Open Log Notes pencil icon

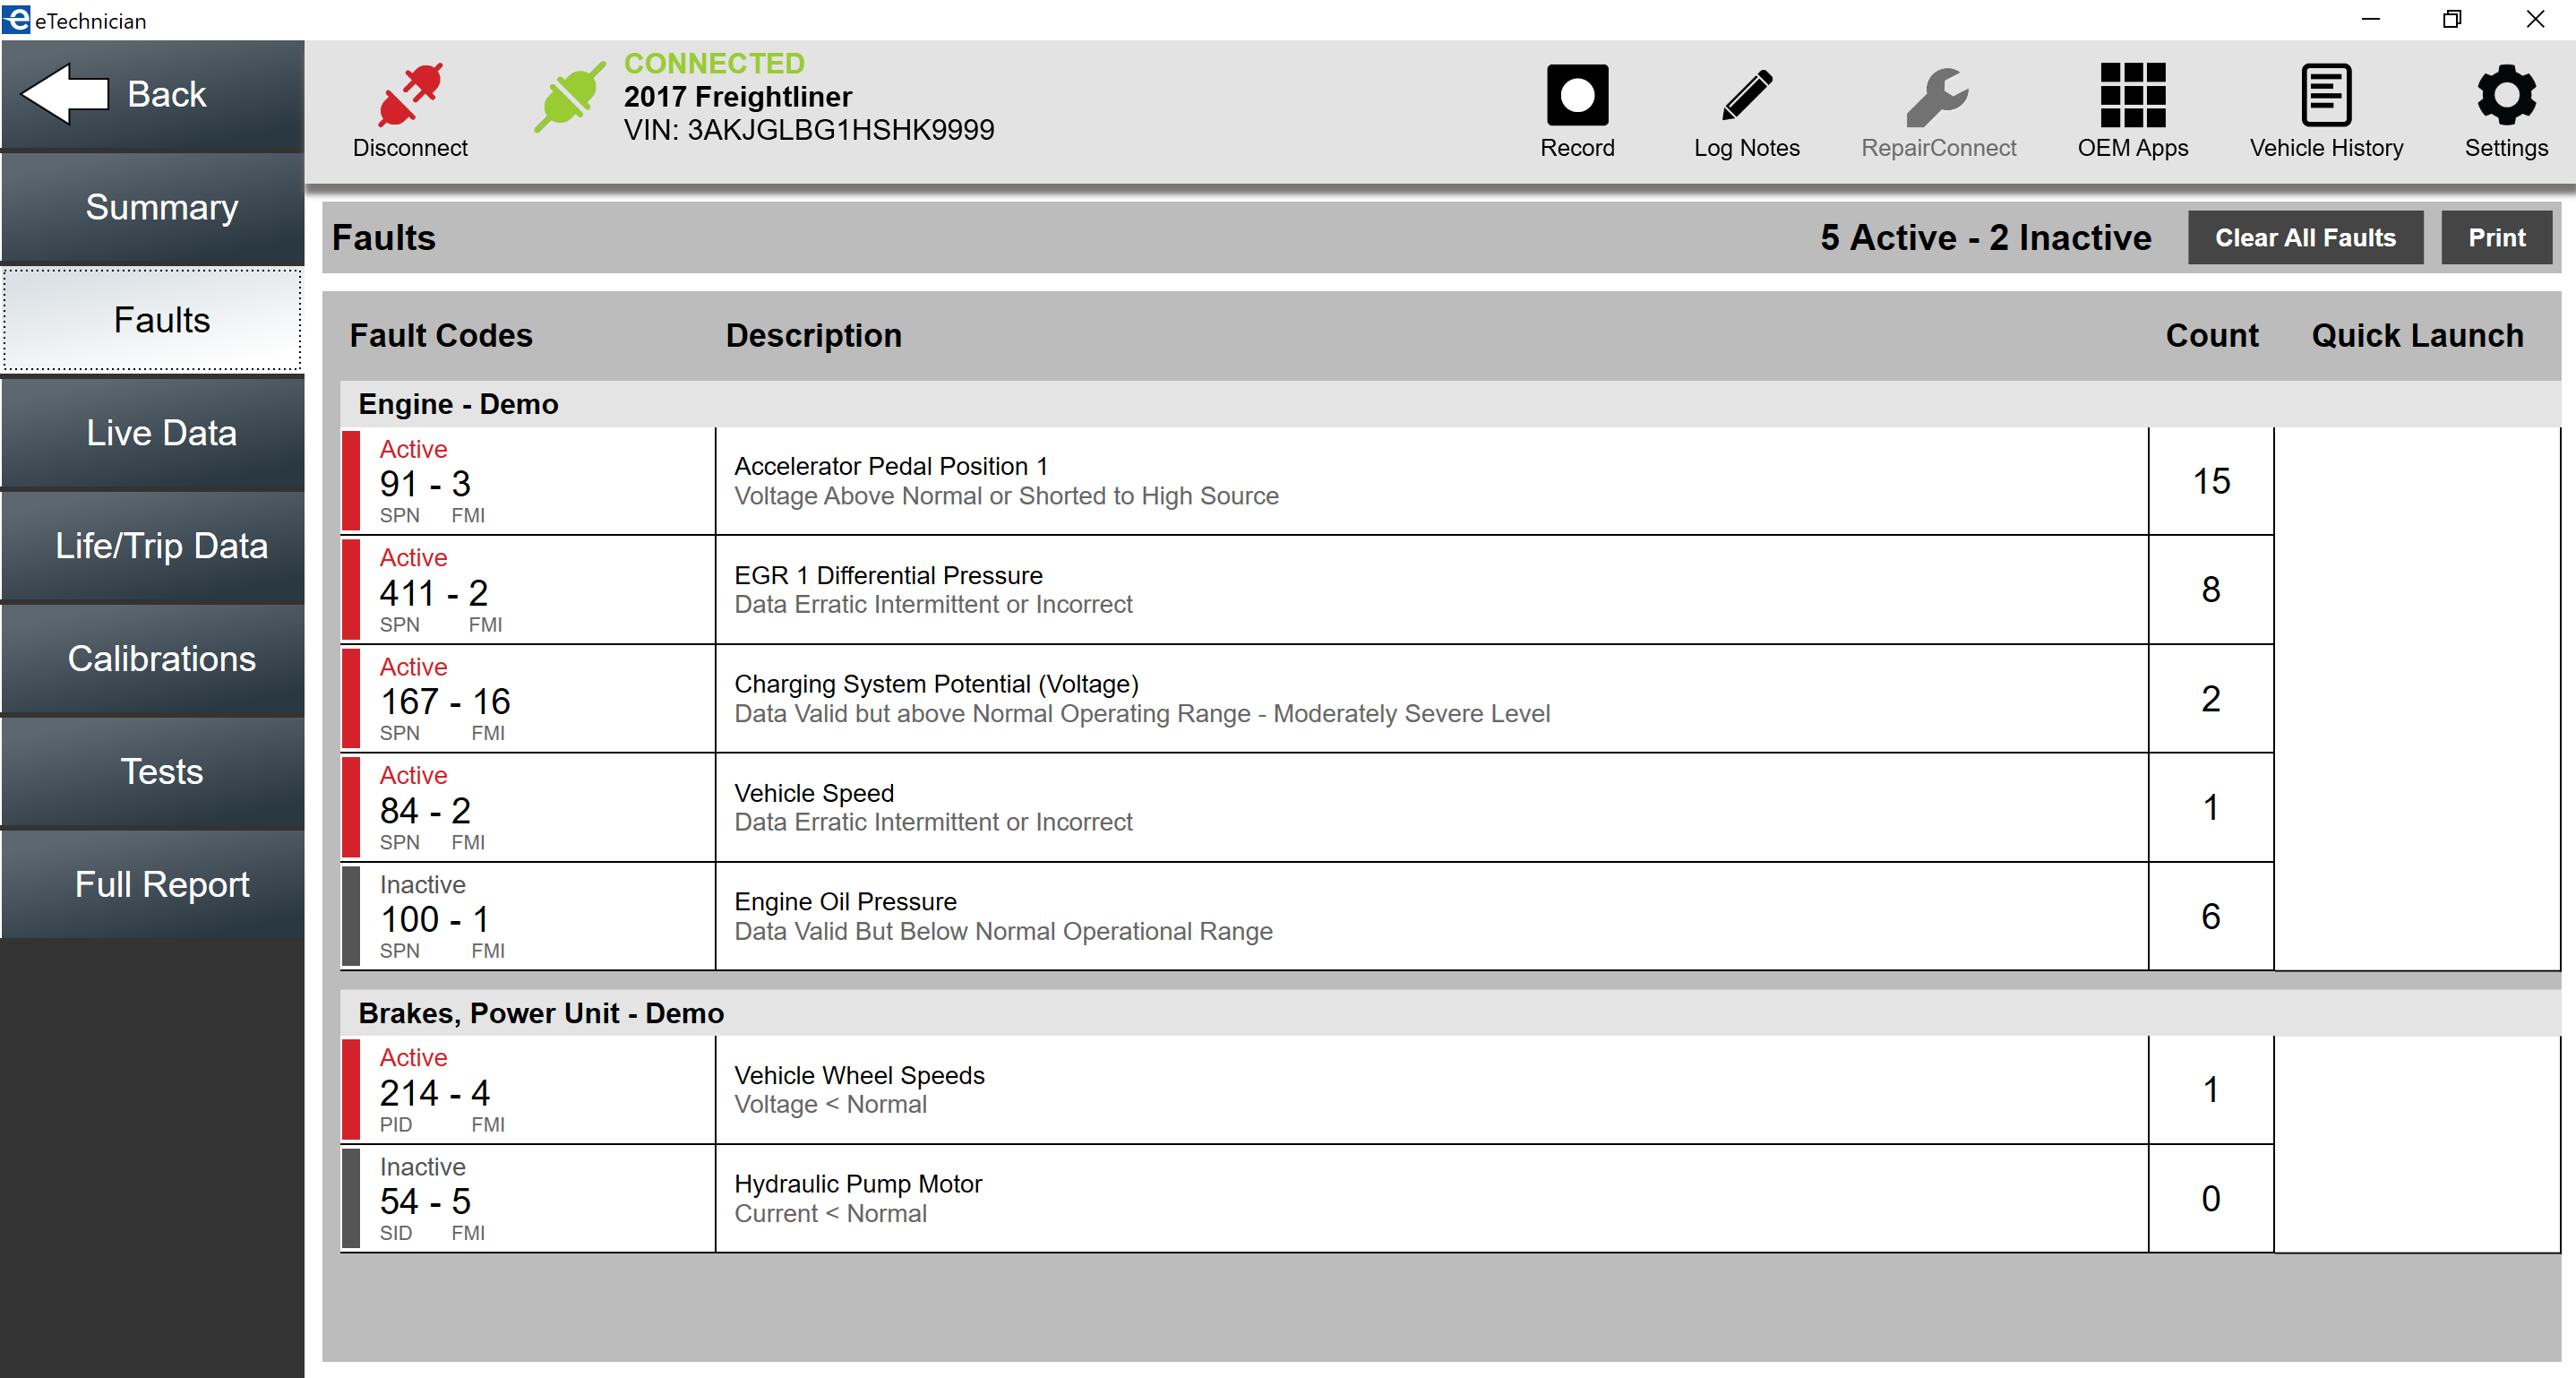tap(1746, 95)
